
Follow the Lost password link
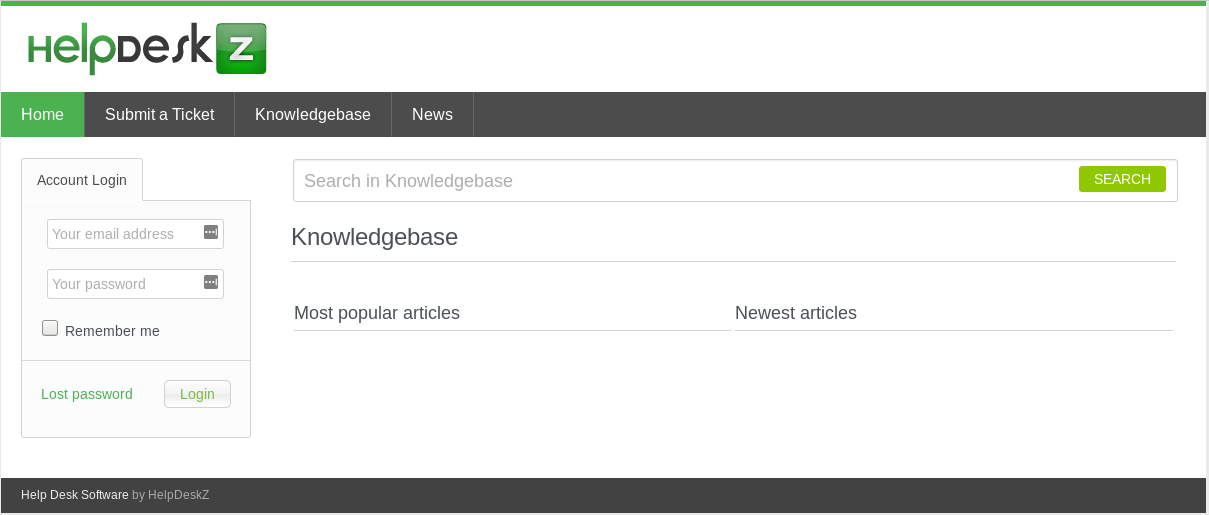pos(87,394)
